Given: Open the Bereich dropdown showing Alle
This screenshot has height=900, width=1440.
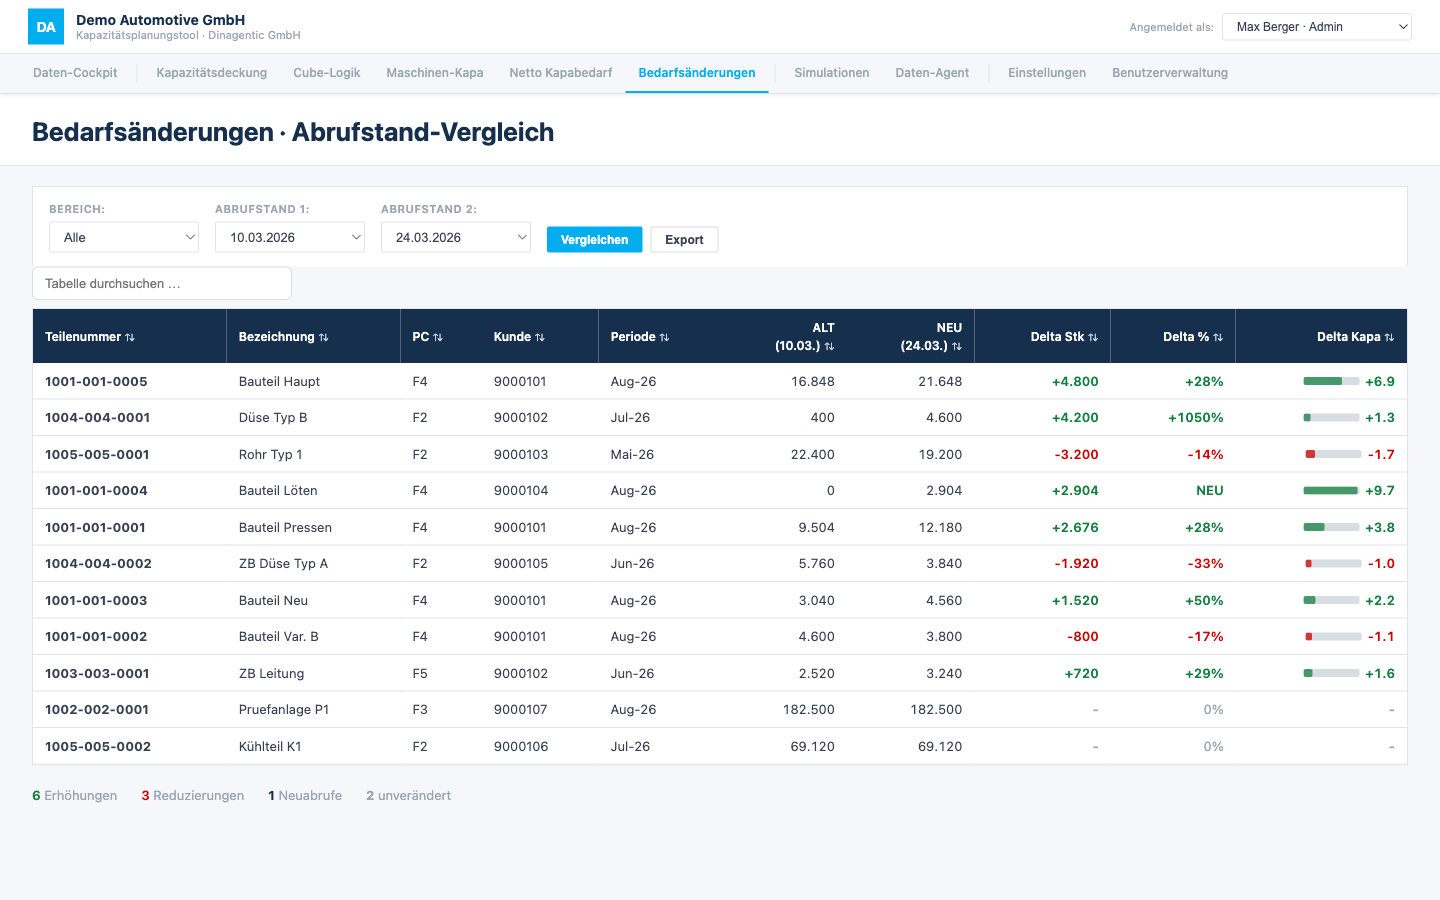Looking at the screenshot, I should [124, 237].
